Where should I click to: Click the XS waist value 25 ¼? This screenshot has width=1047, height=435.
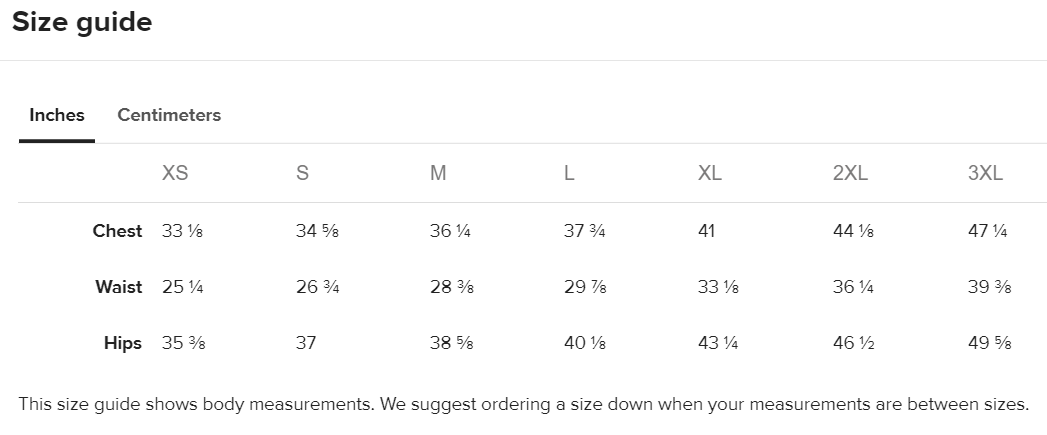tap(183, 287)
